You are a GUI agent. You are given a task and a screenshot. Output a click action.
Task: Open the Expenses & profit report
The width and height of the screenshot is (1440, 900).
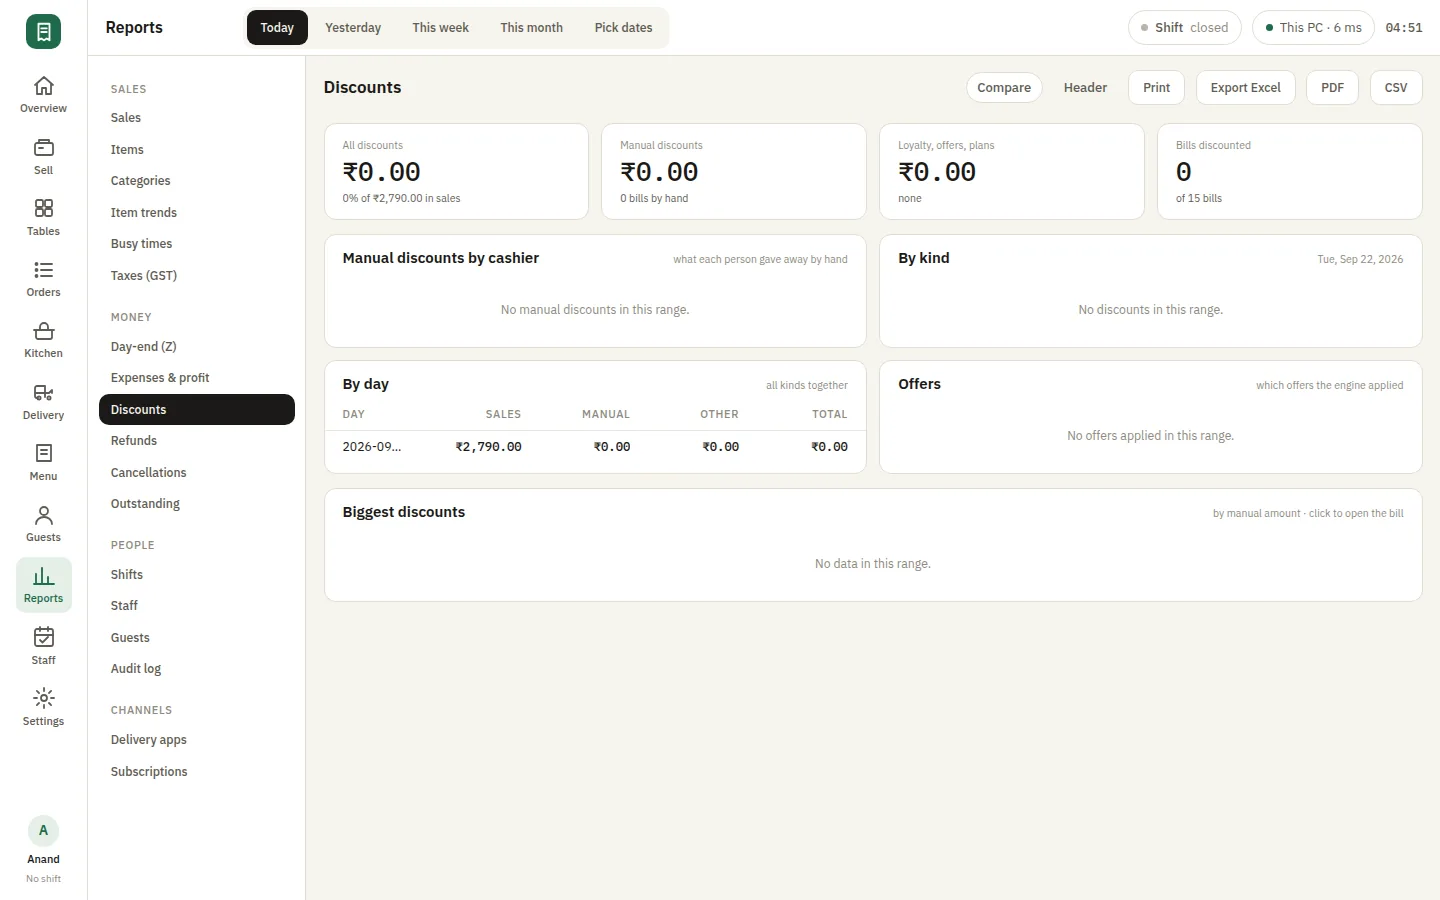[x=197, y=378]
